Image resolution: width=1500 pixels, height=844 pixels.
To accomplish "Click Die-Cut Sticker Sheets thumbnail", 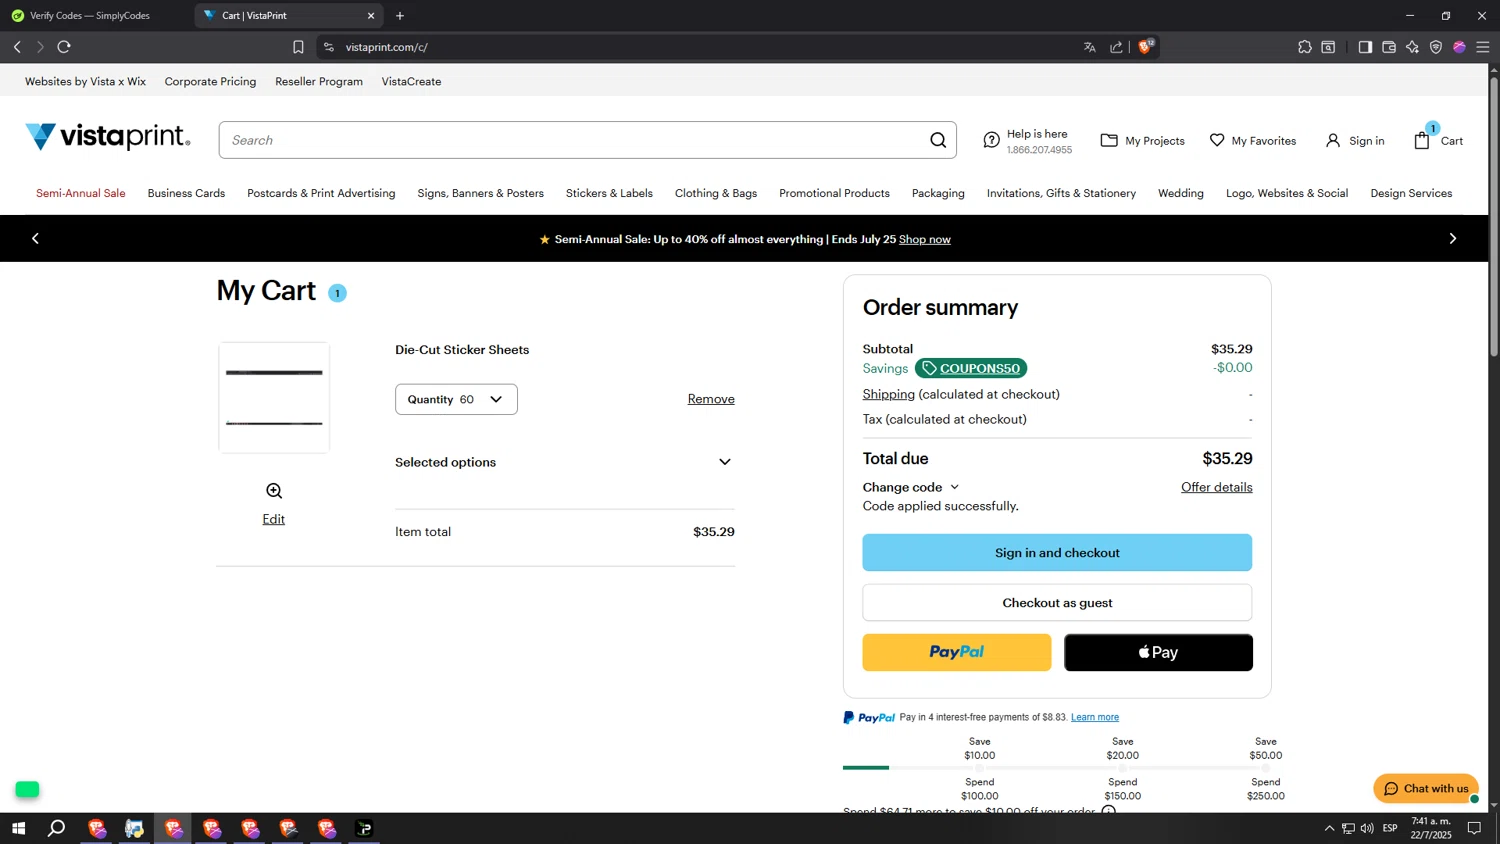I will [x=274, y=398].
